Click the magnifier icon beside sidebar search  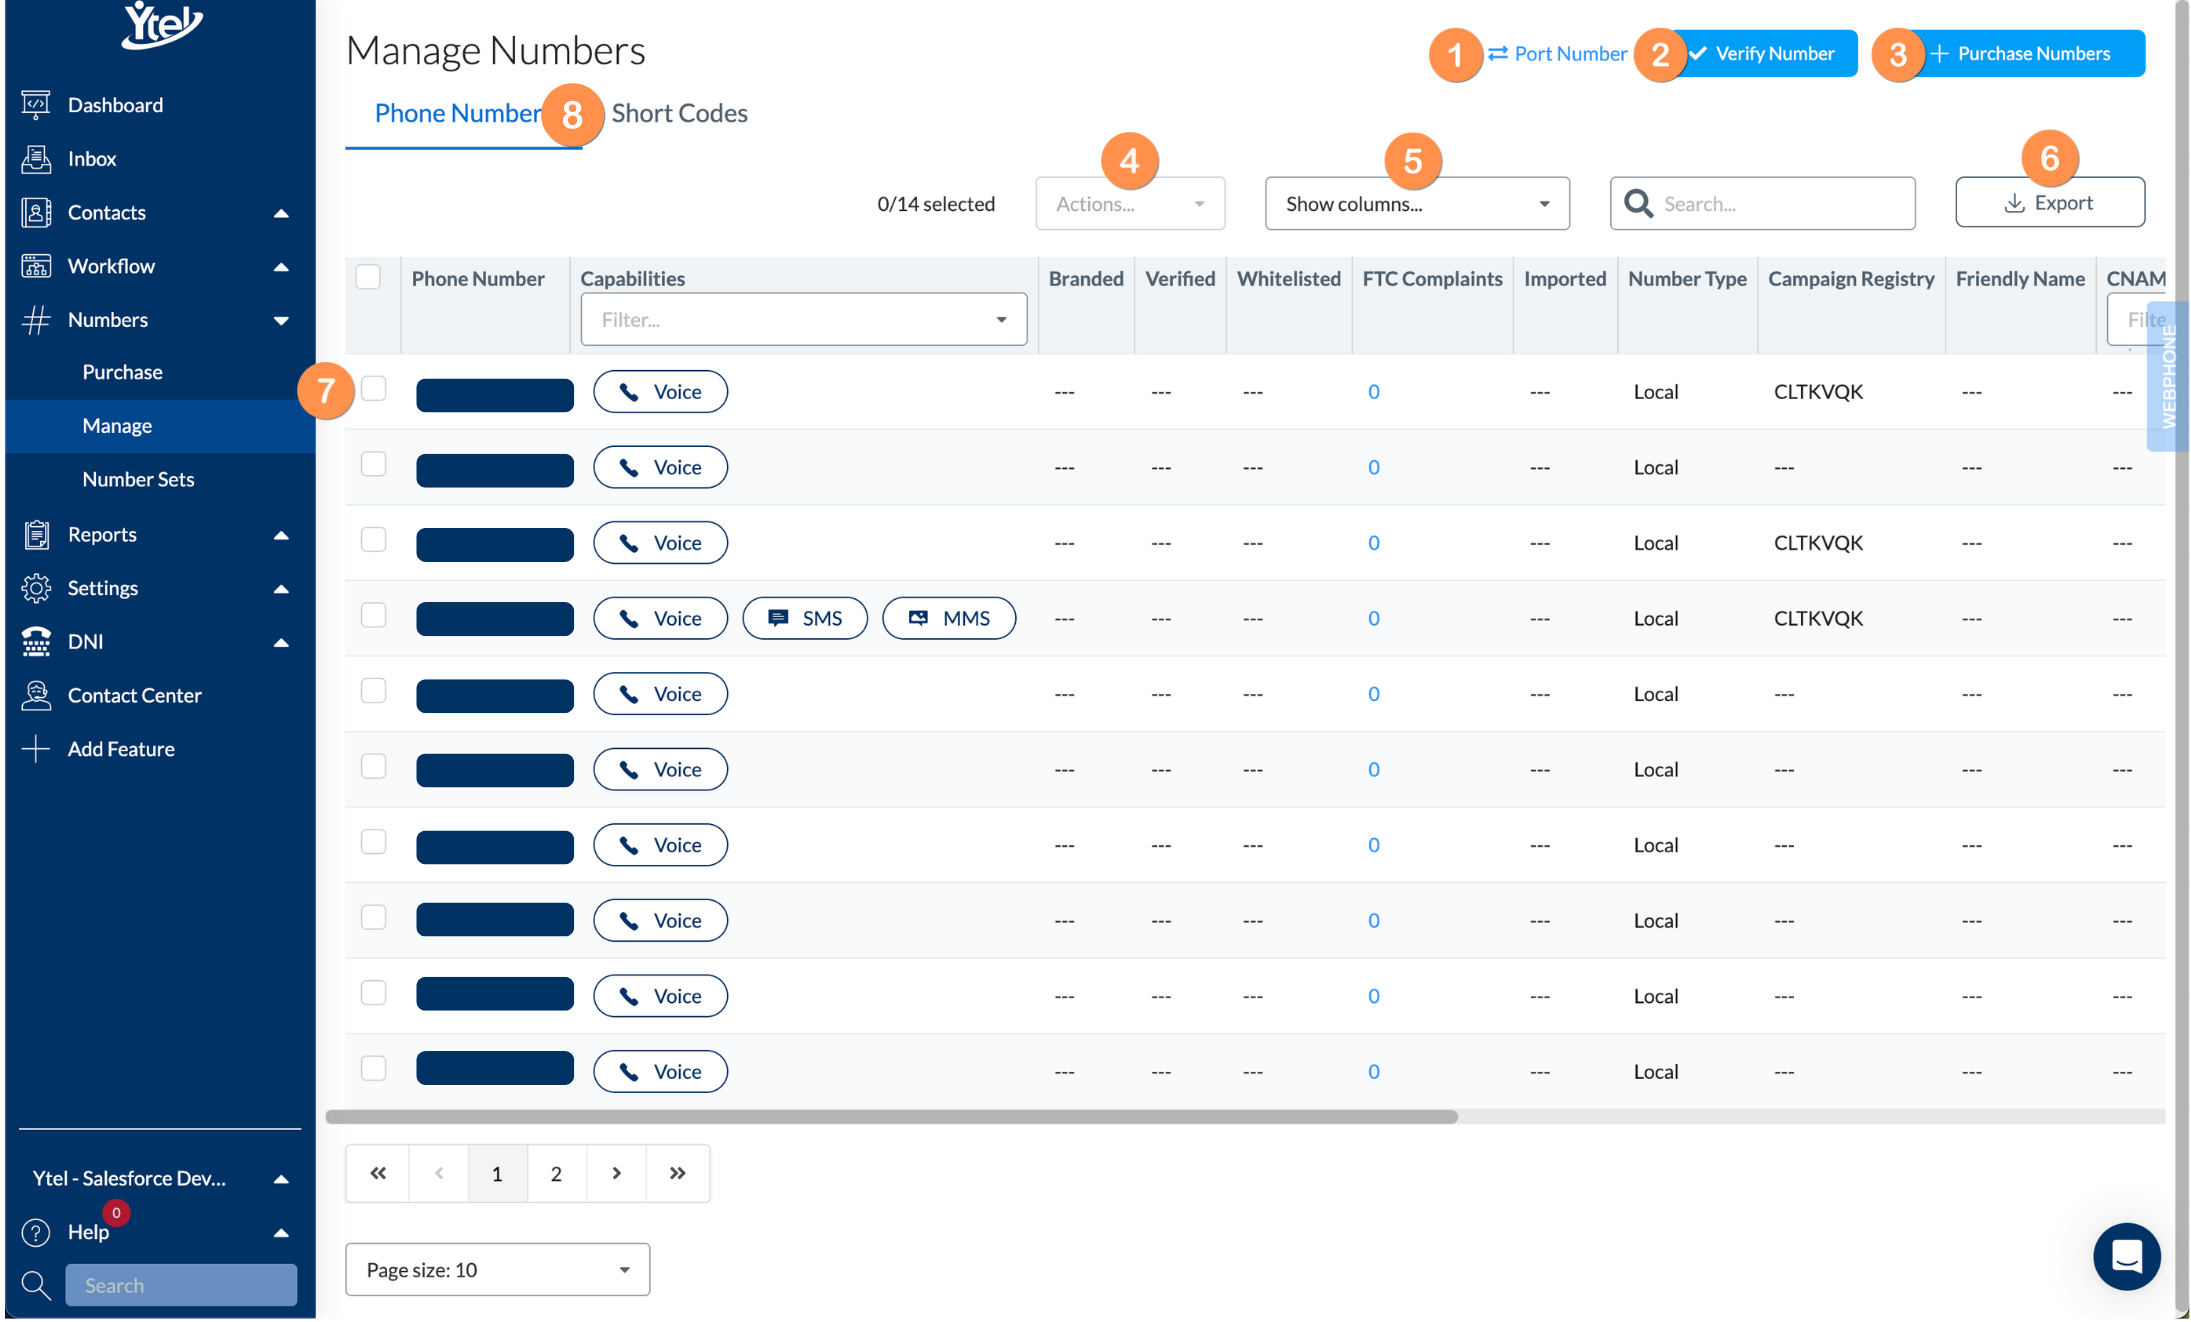tap(36, 1285)
